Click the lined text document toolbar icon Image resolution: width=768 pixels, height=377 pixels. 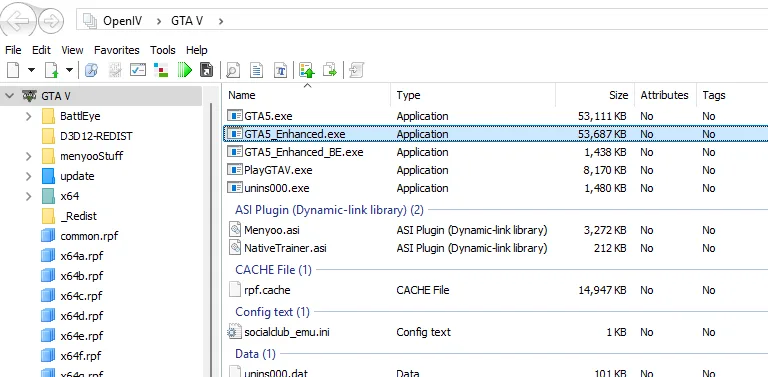pos(257,71)
